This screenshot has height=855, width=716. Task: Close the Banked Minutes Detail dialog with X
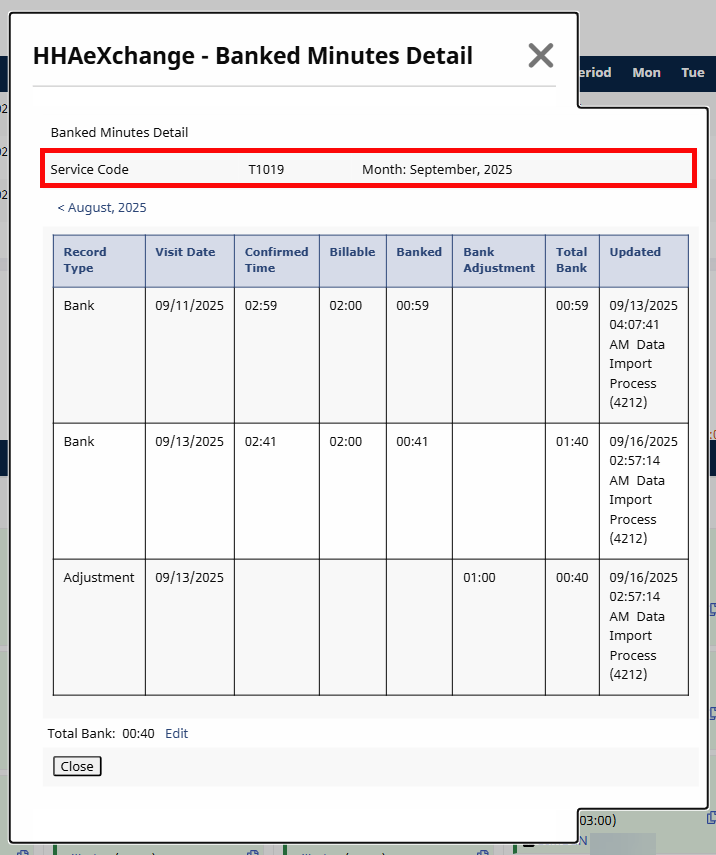pyautogui.click(x=540, y=56)
